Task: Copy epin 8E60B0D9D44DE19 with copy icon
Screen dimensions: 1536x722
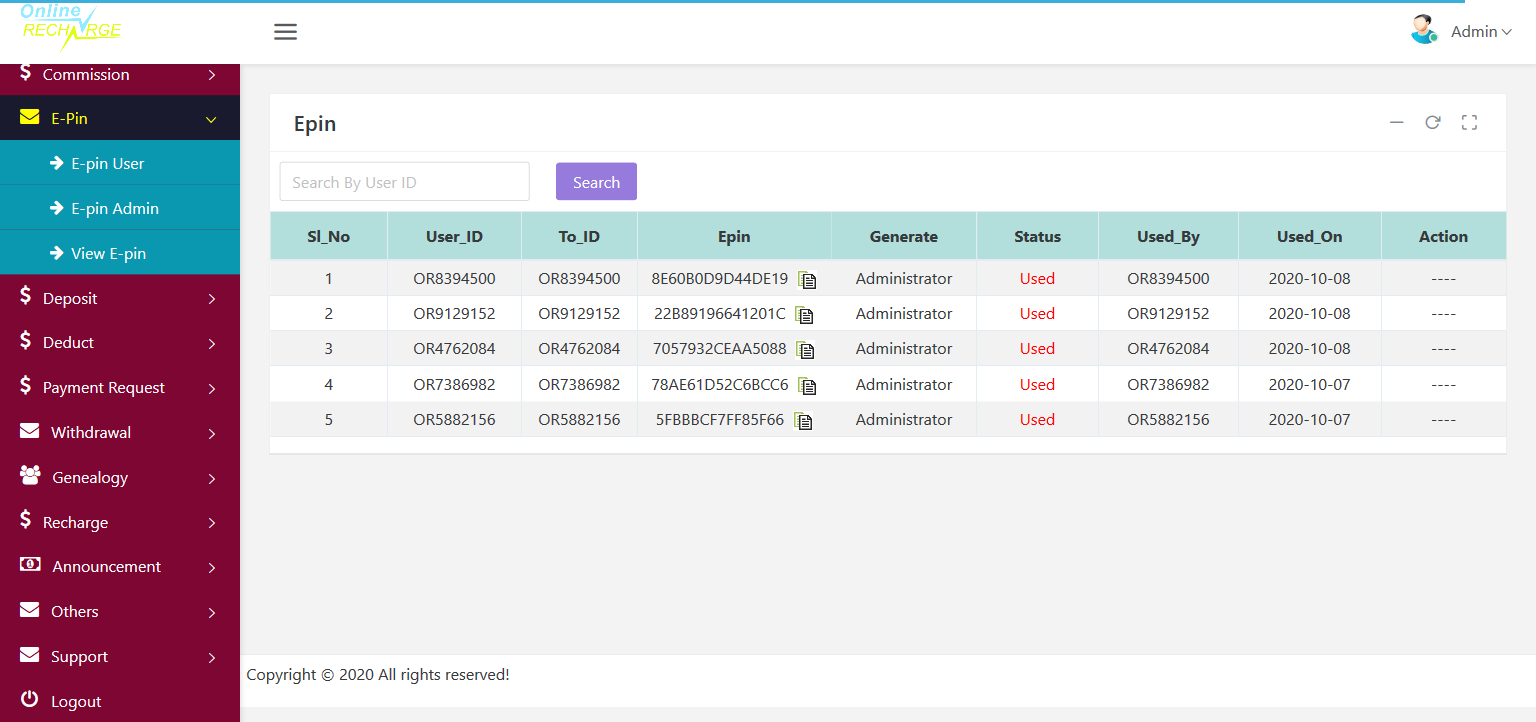Action: pyautogui.click(x=807, y=280)
